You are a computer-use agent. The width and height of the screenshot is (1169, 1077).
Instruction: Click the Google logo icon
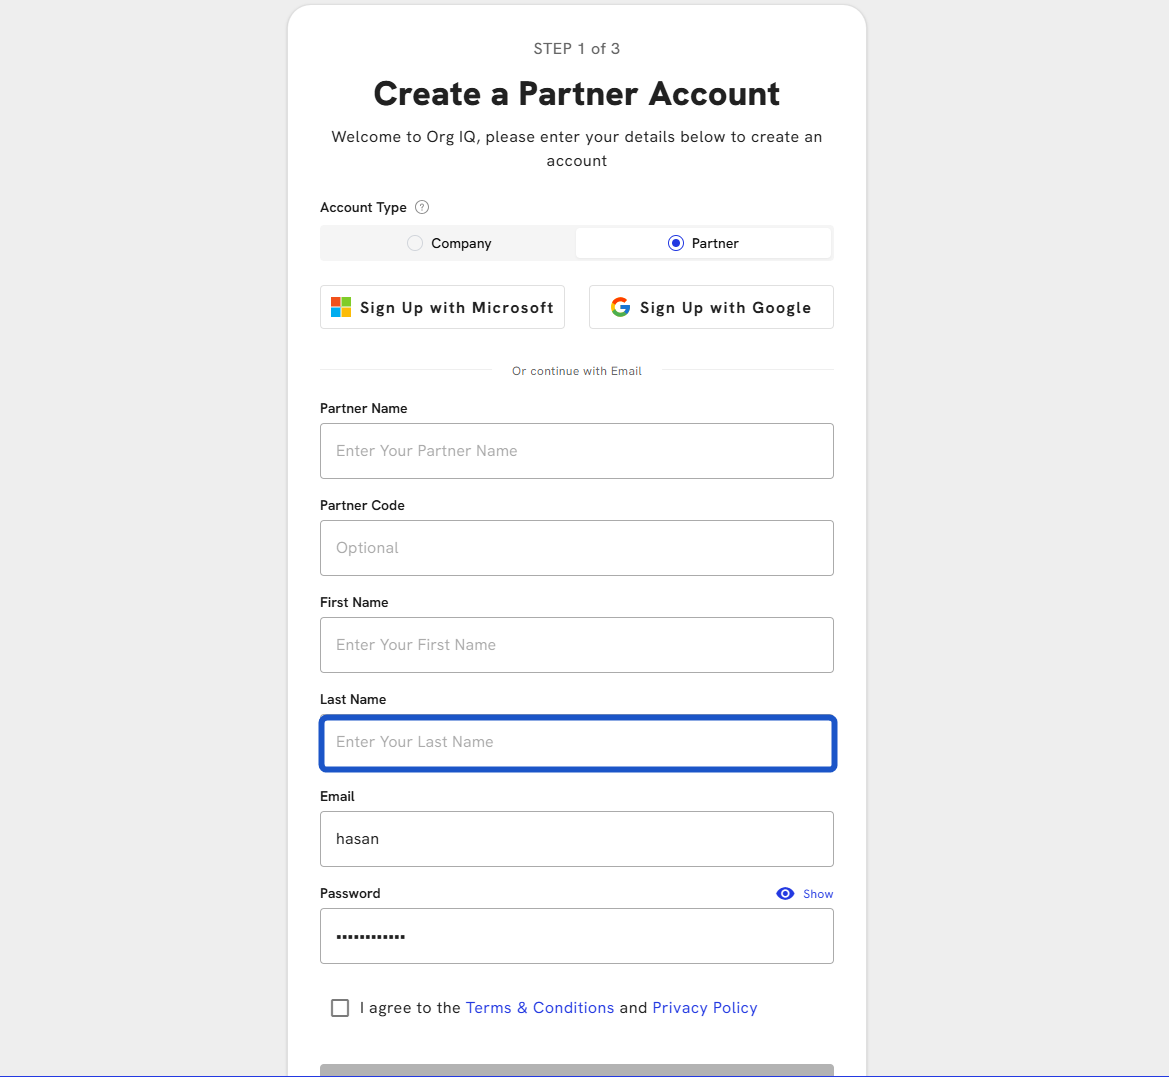(620, 307)
